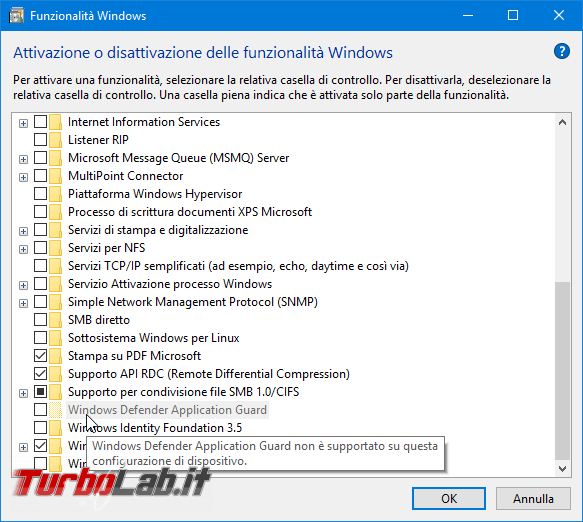Click the help question mark icon

(x=561, y=51)
